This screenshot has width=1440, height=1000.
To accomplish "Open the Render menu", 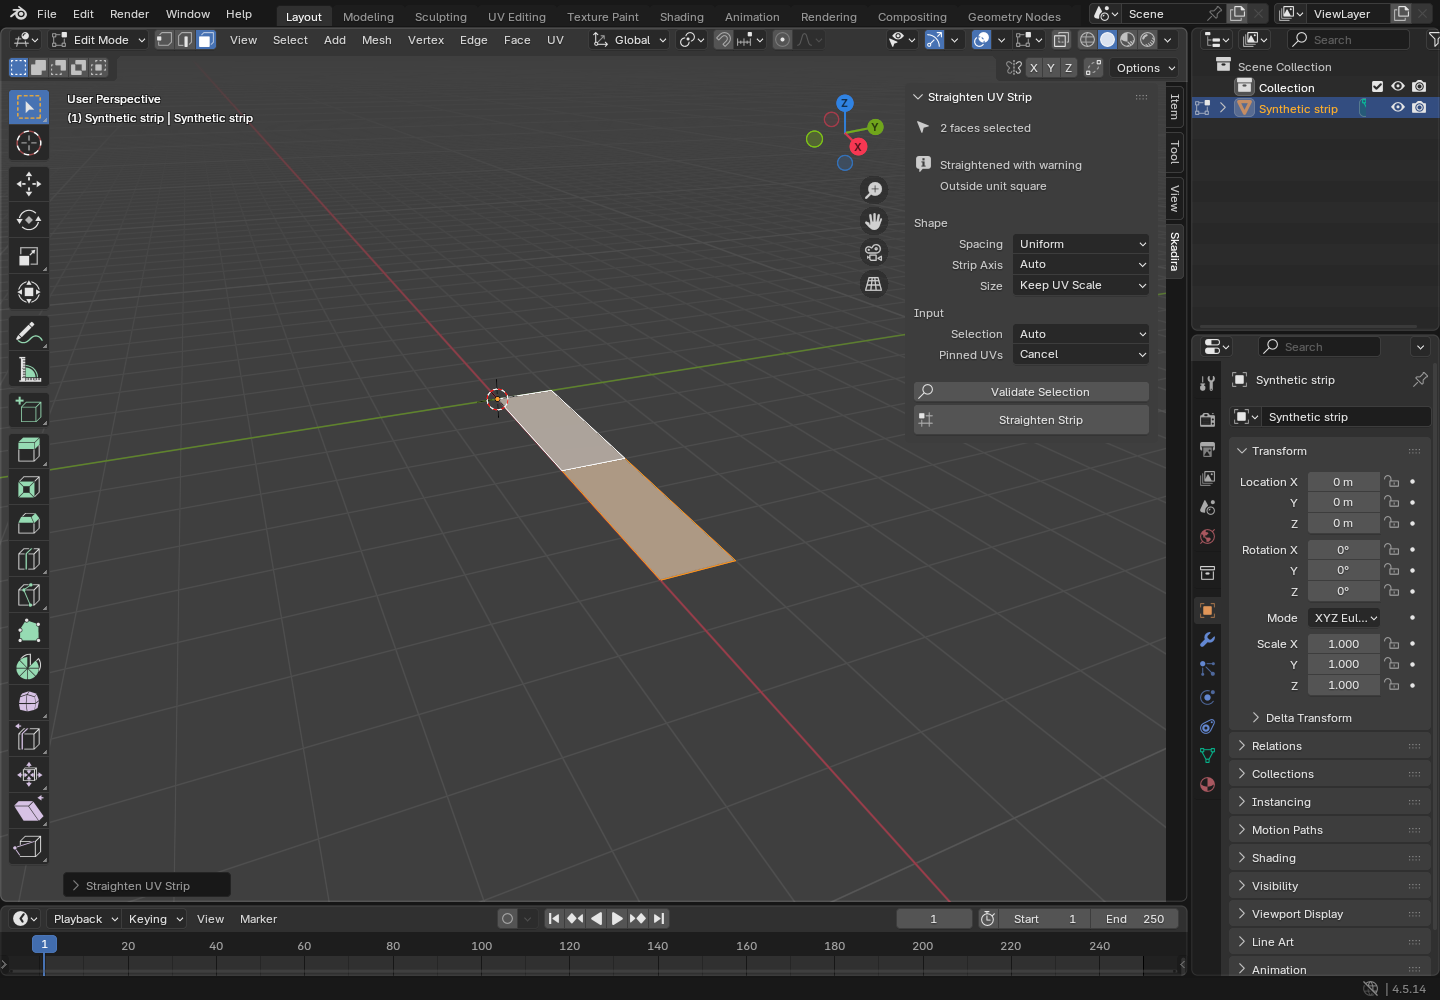I will pos(129,14).
